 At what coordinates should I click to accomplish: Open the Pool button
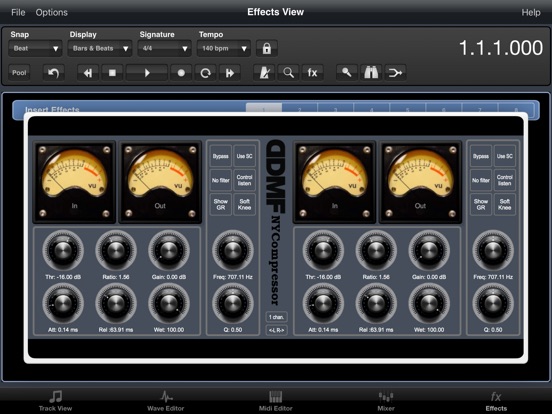[19, 73]
